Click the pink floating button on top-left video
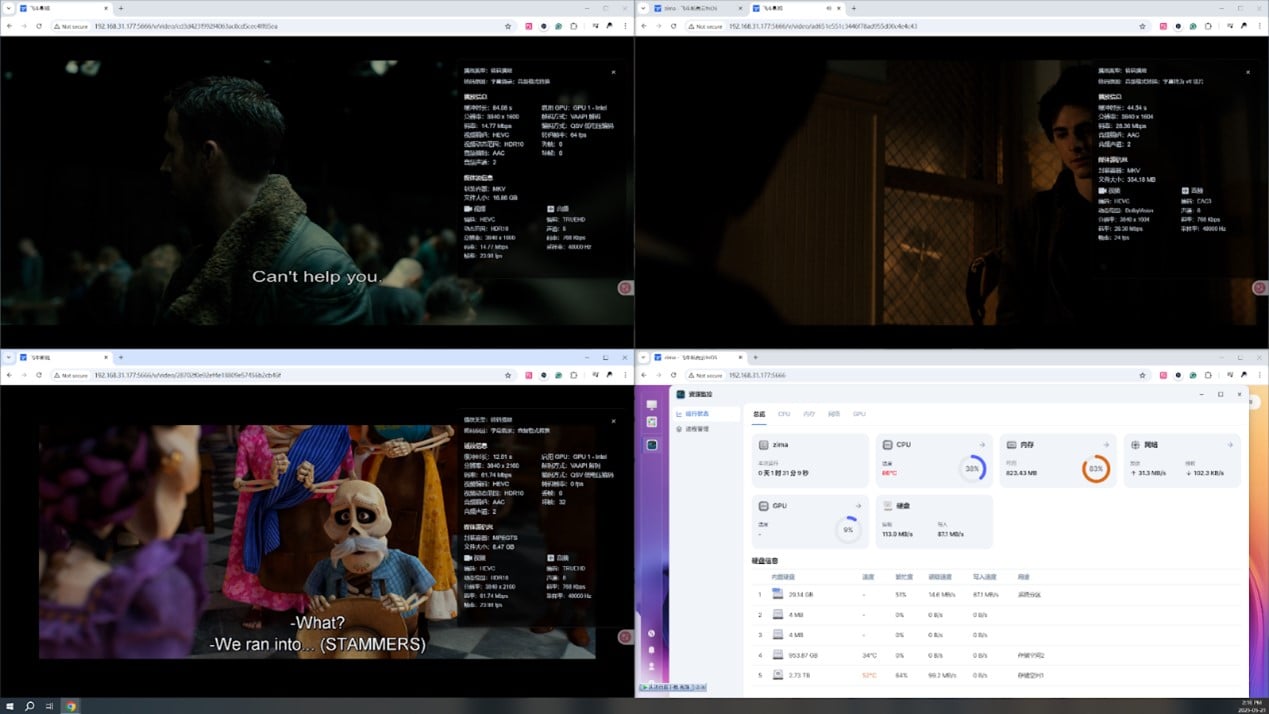This screenshot has width=1269, height=714. (625, 288)
